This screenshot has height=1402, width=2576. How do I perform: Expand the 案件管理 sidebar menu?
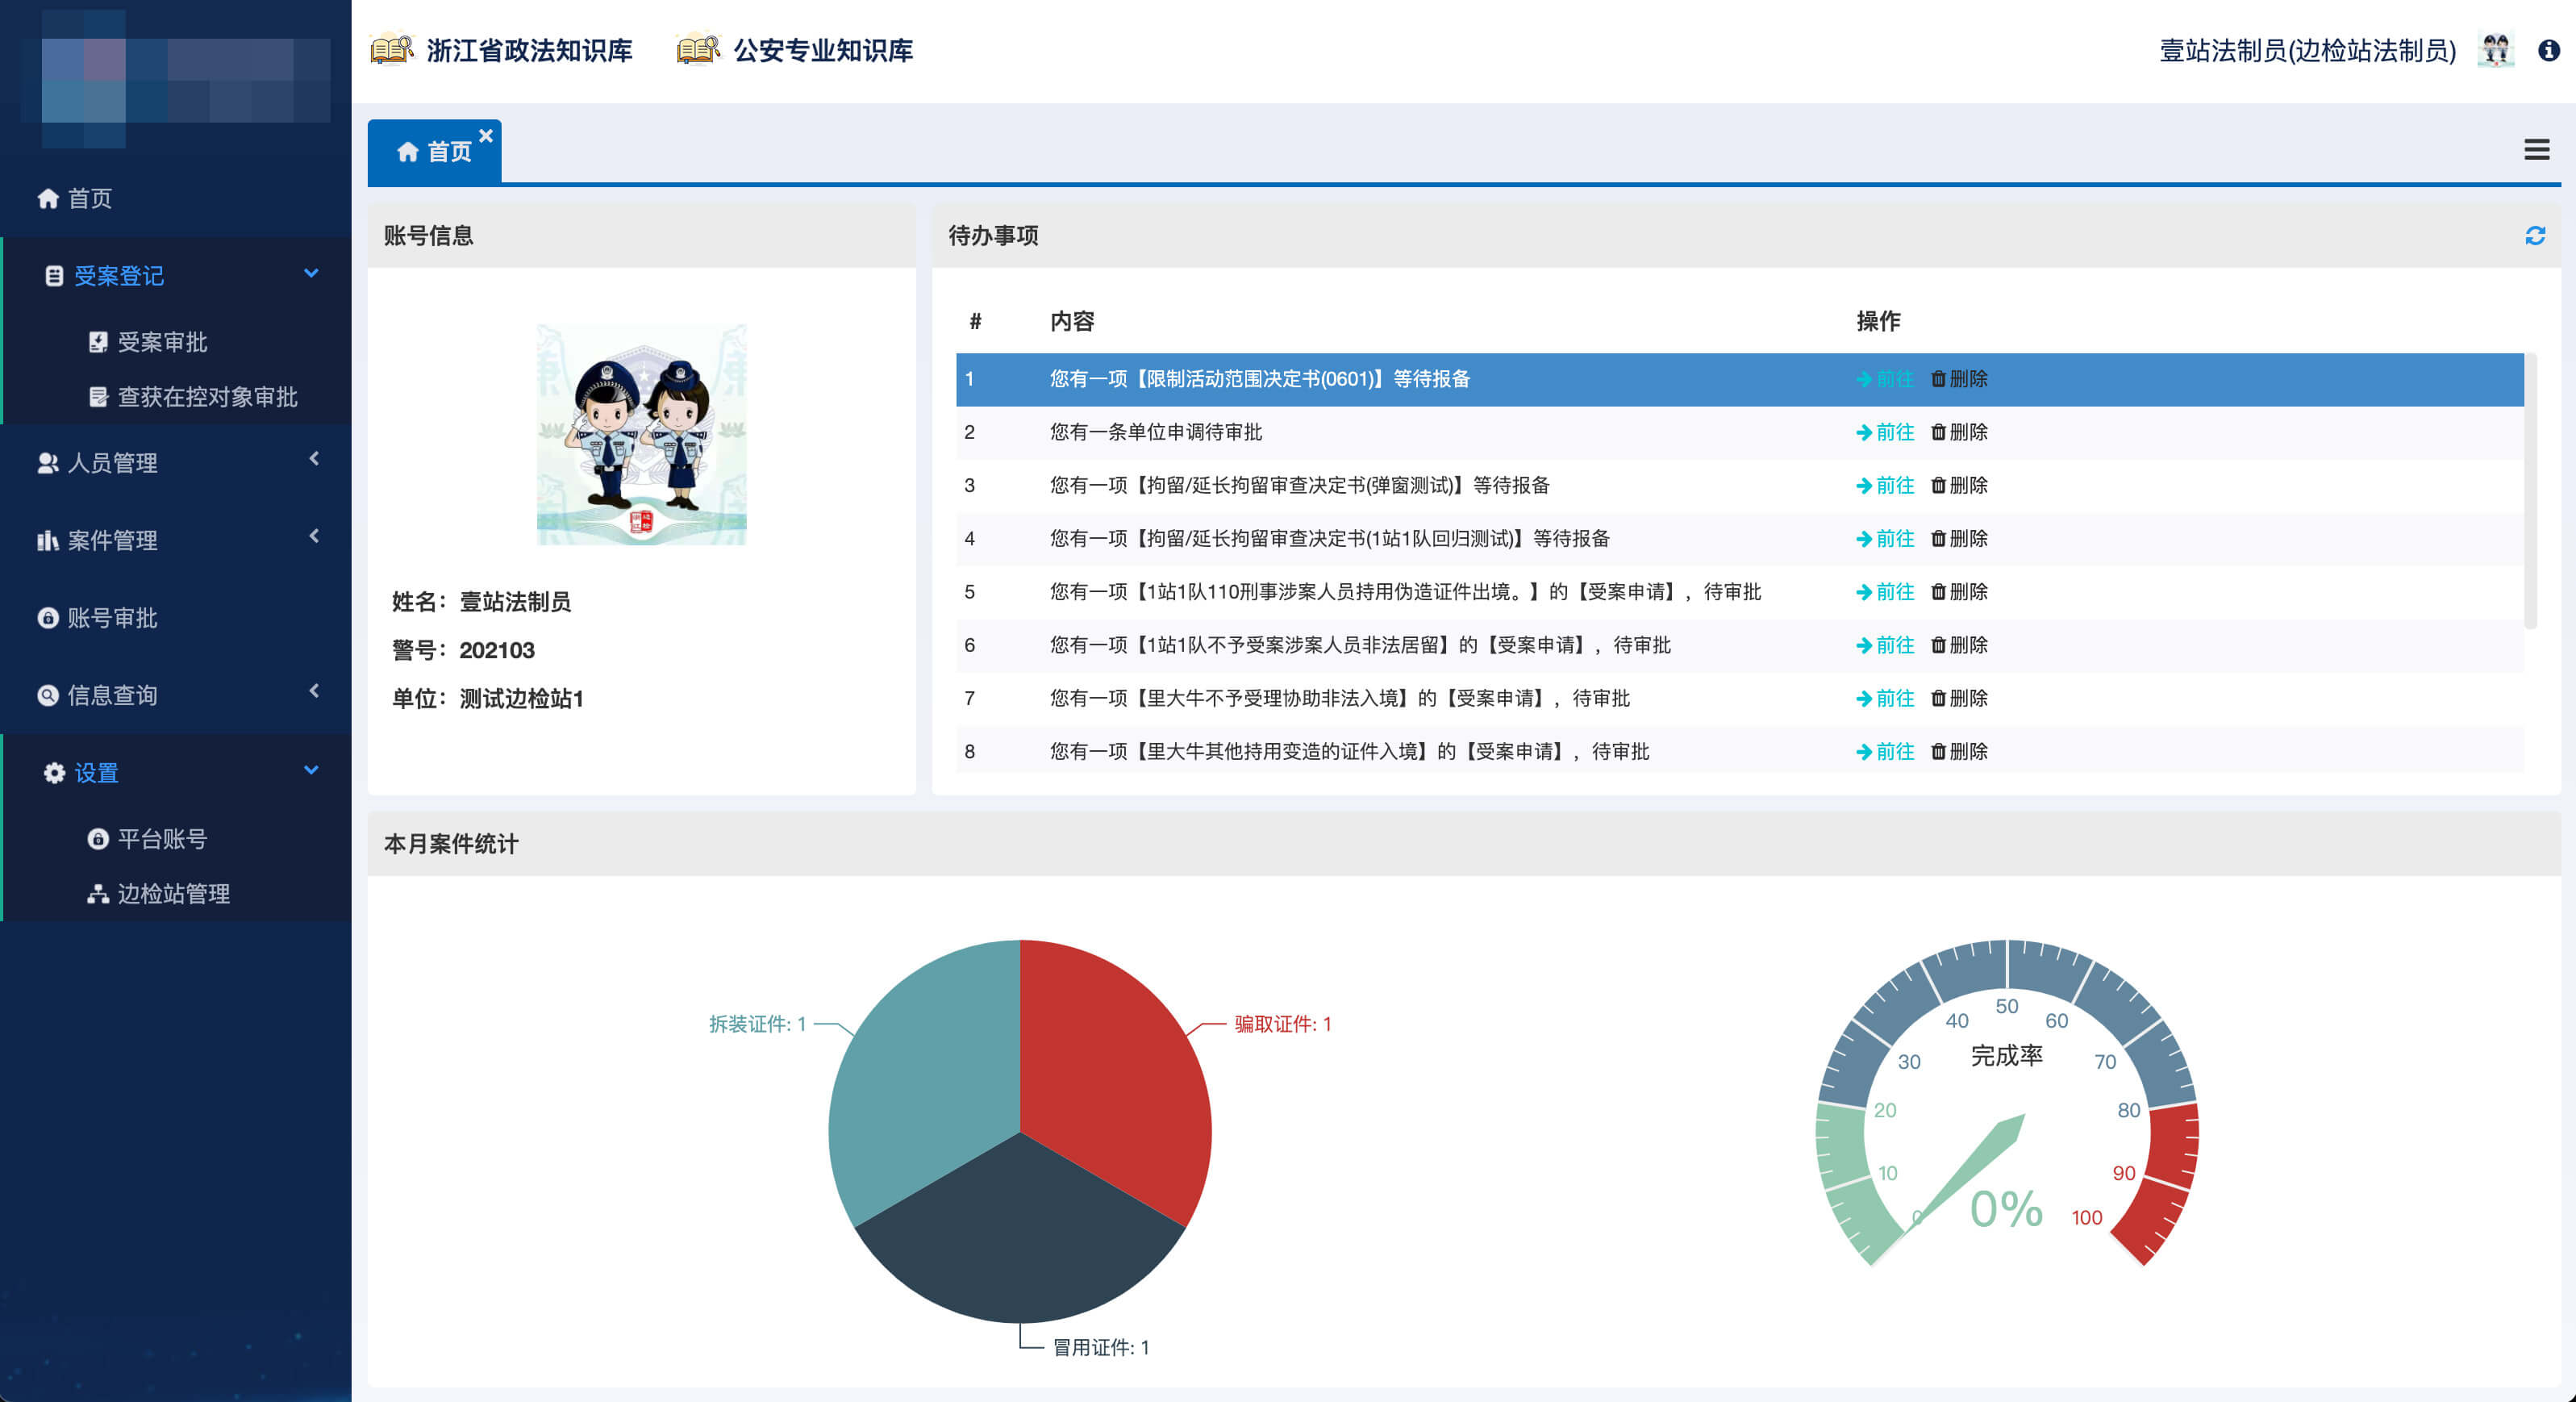pyautogui.click(x=314, y=537)
